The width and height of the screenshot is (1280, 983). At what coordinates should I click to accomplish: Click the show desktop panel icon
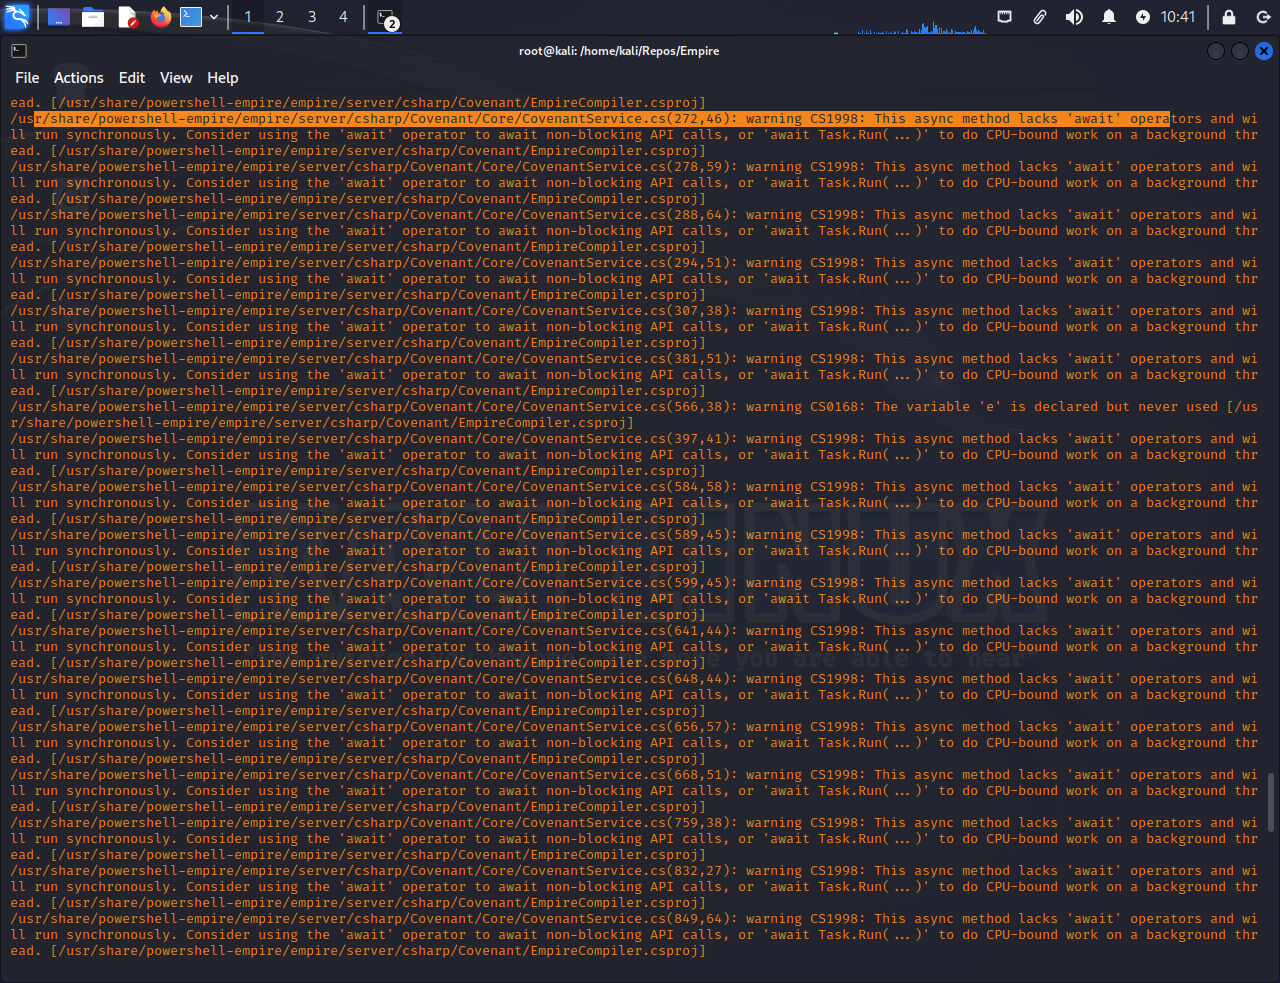point(59,17)
